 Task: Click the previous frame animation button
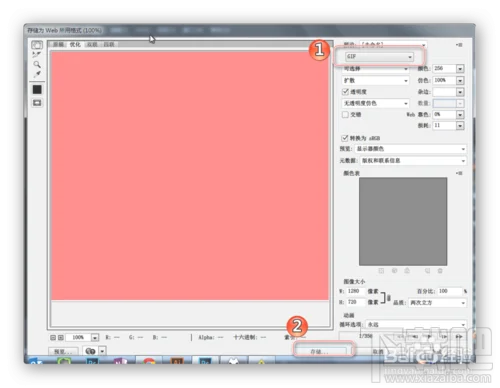click(x=415, y=337)
